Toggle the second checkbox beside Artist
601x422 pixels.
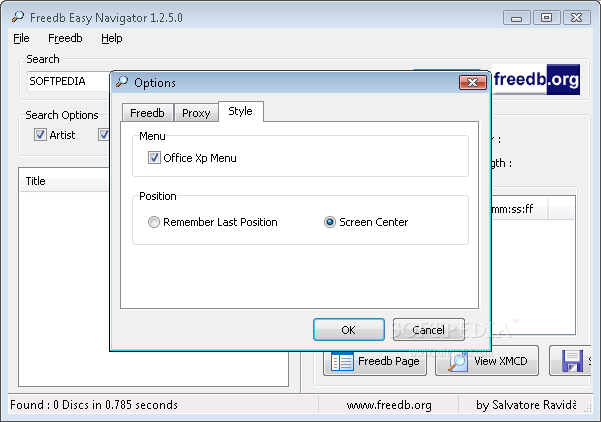tap(103, 135)
